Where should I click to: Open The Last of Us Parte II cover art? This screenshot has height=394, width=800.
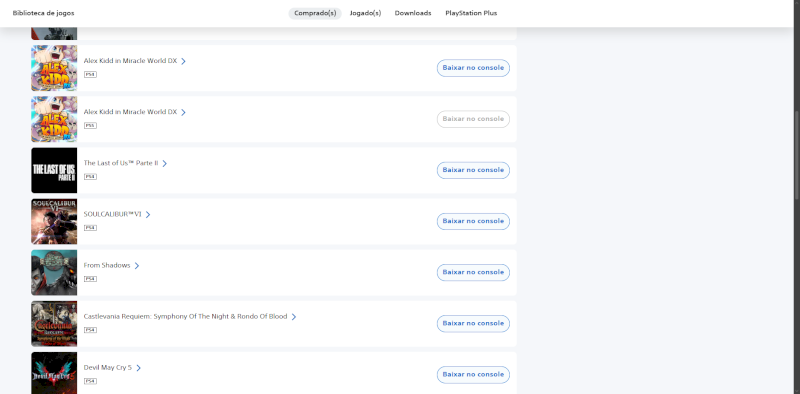[x=54, y=170]
